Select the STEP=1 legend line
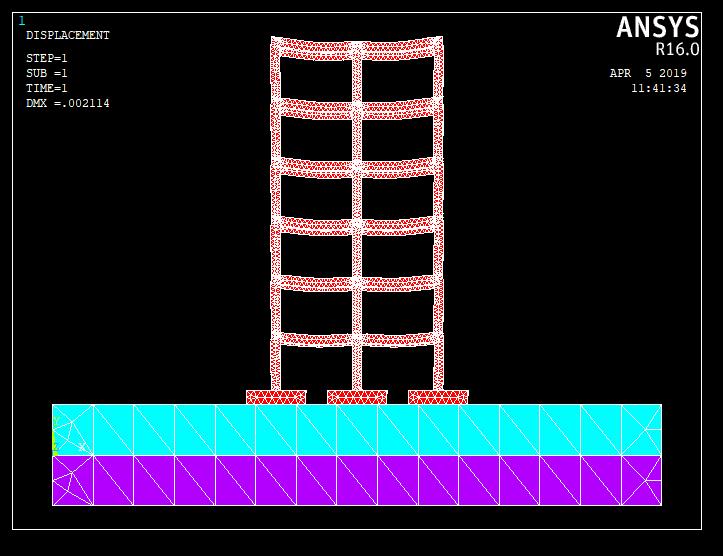Viewport: 723px width, 556px height. pos(47,58)
